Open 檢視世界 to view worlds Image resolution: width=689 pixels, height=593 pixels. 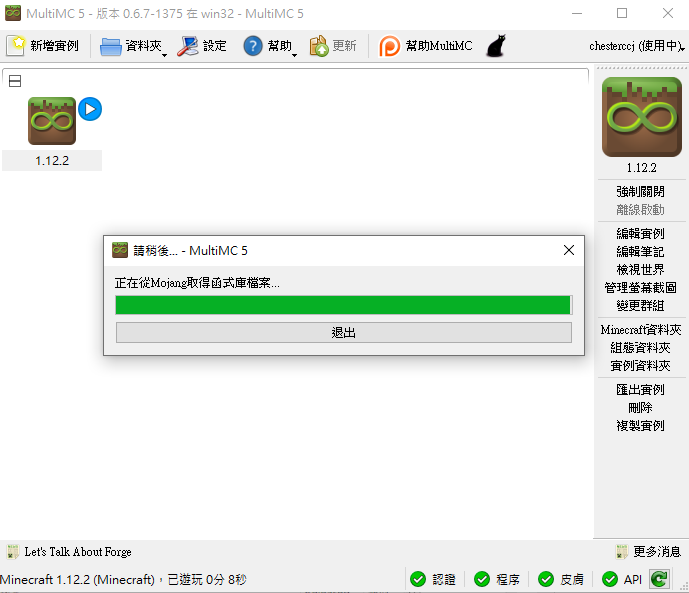(640, 270)
